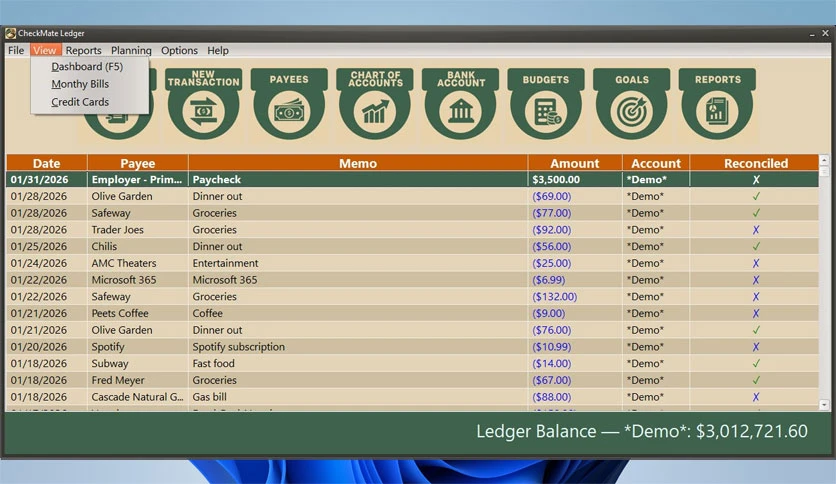Screen dimensions: 836x484
Task: Click the ledger scrollbar down arrow
Action: click(824, 405)
